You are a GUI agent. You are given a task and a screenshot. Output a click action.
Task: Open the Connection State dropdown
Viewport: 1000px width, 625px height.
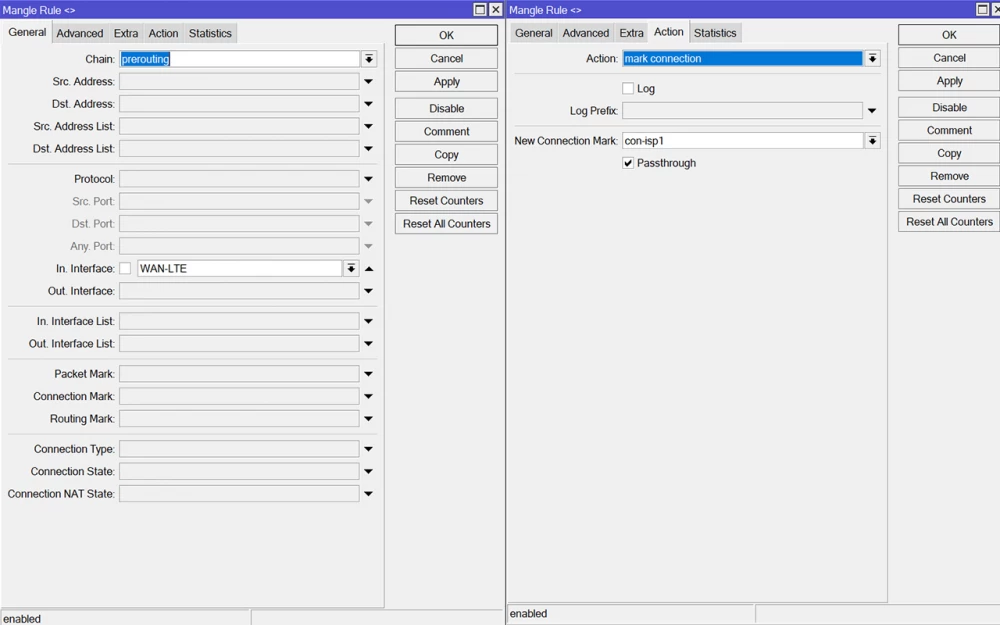368,471
